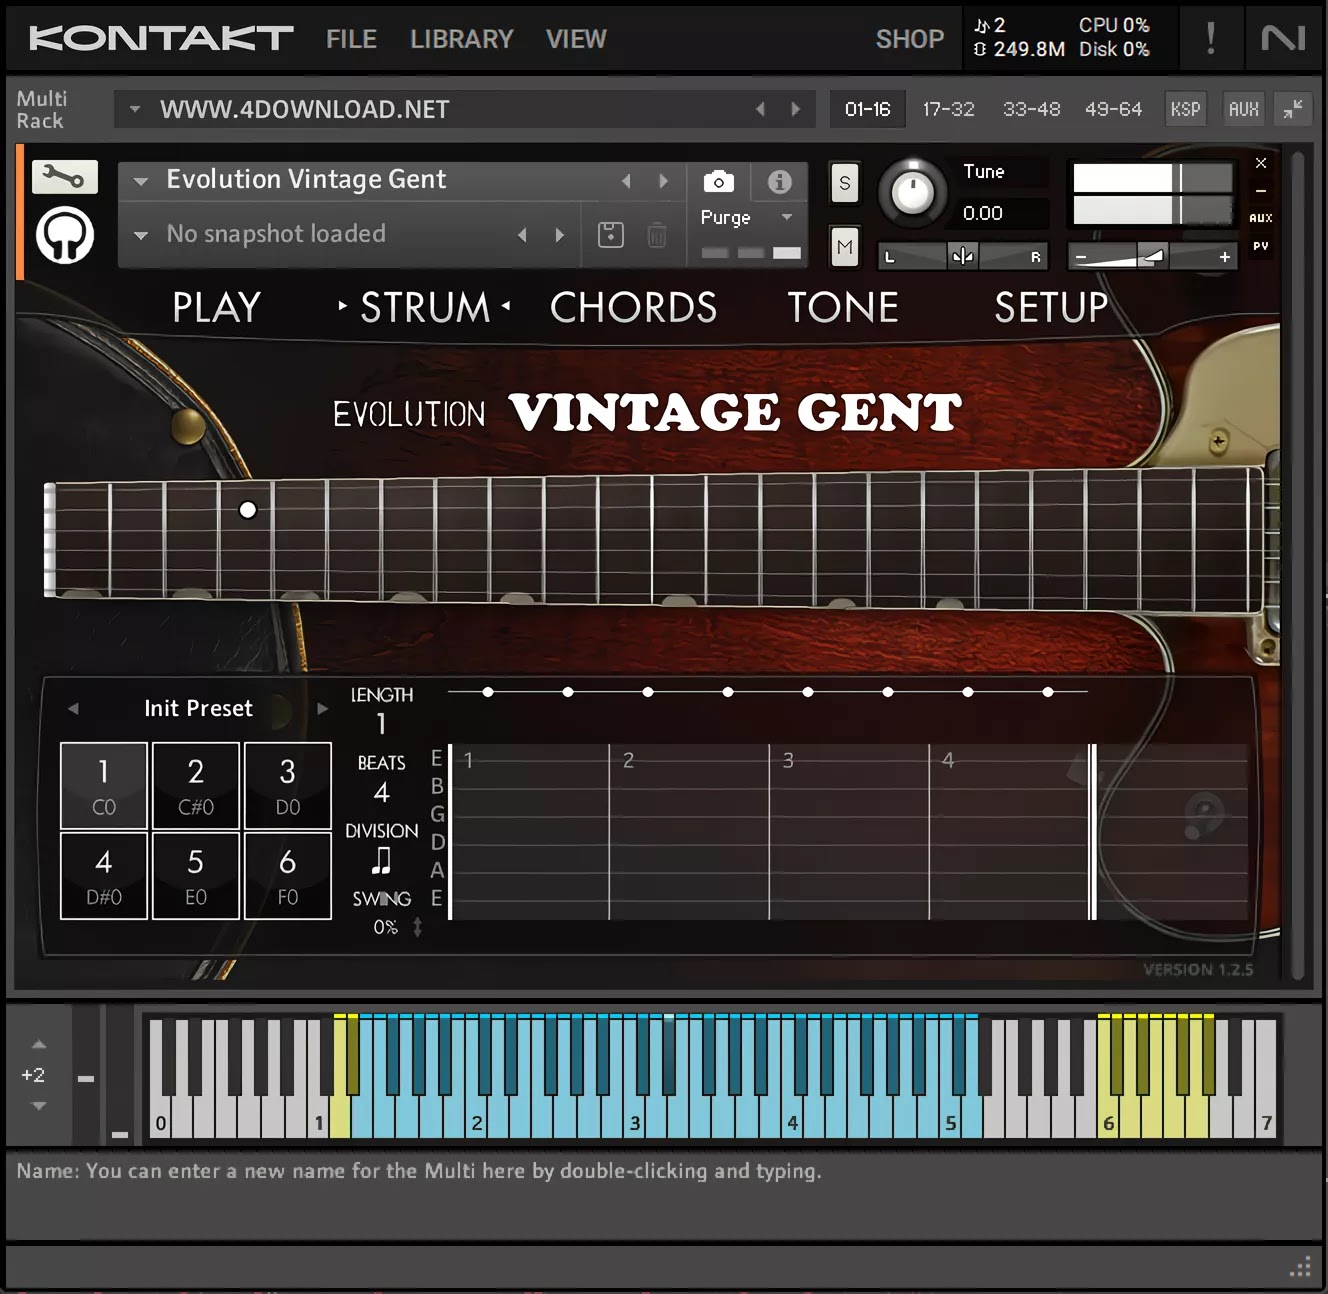Click the pattern LENGTH value 1
Viewport: 1328px width, 1294px height.
(x=381, y=723)
